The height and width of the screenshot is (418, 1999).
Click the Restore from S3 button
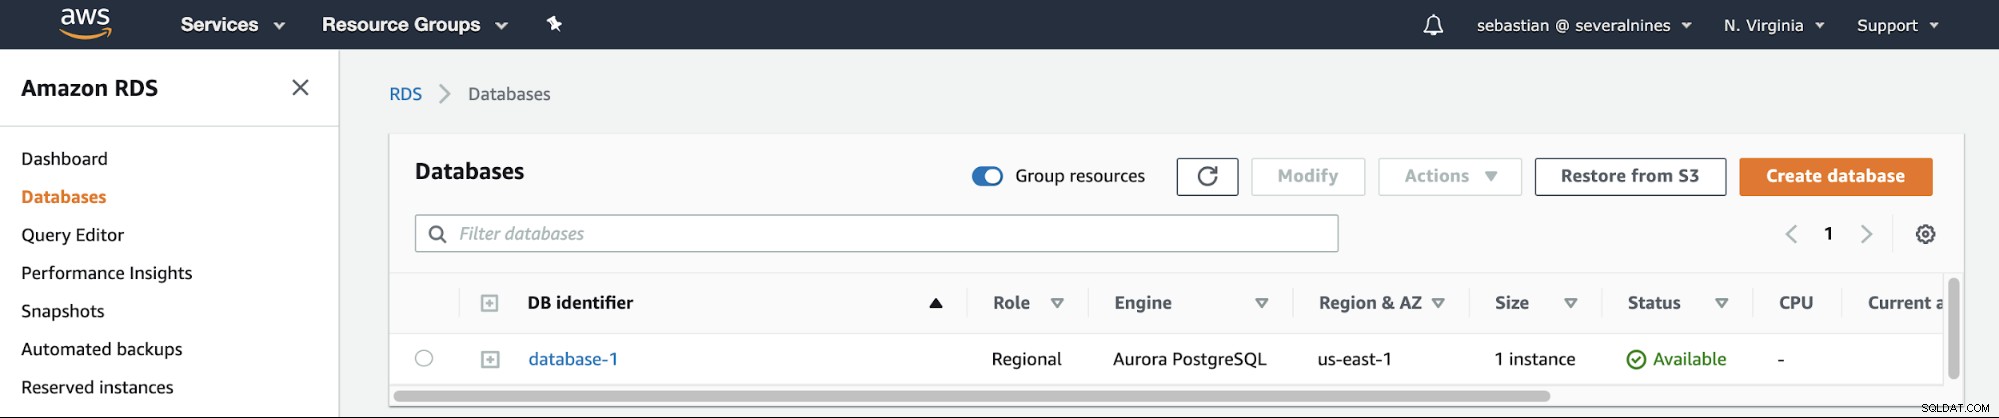pos(1630,176)
